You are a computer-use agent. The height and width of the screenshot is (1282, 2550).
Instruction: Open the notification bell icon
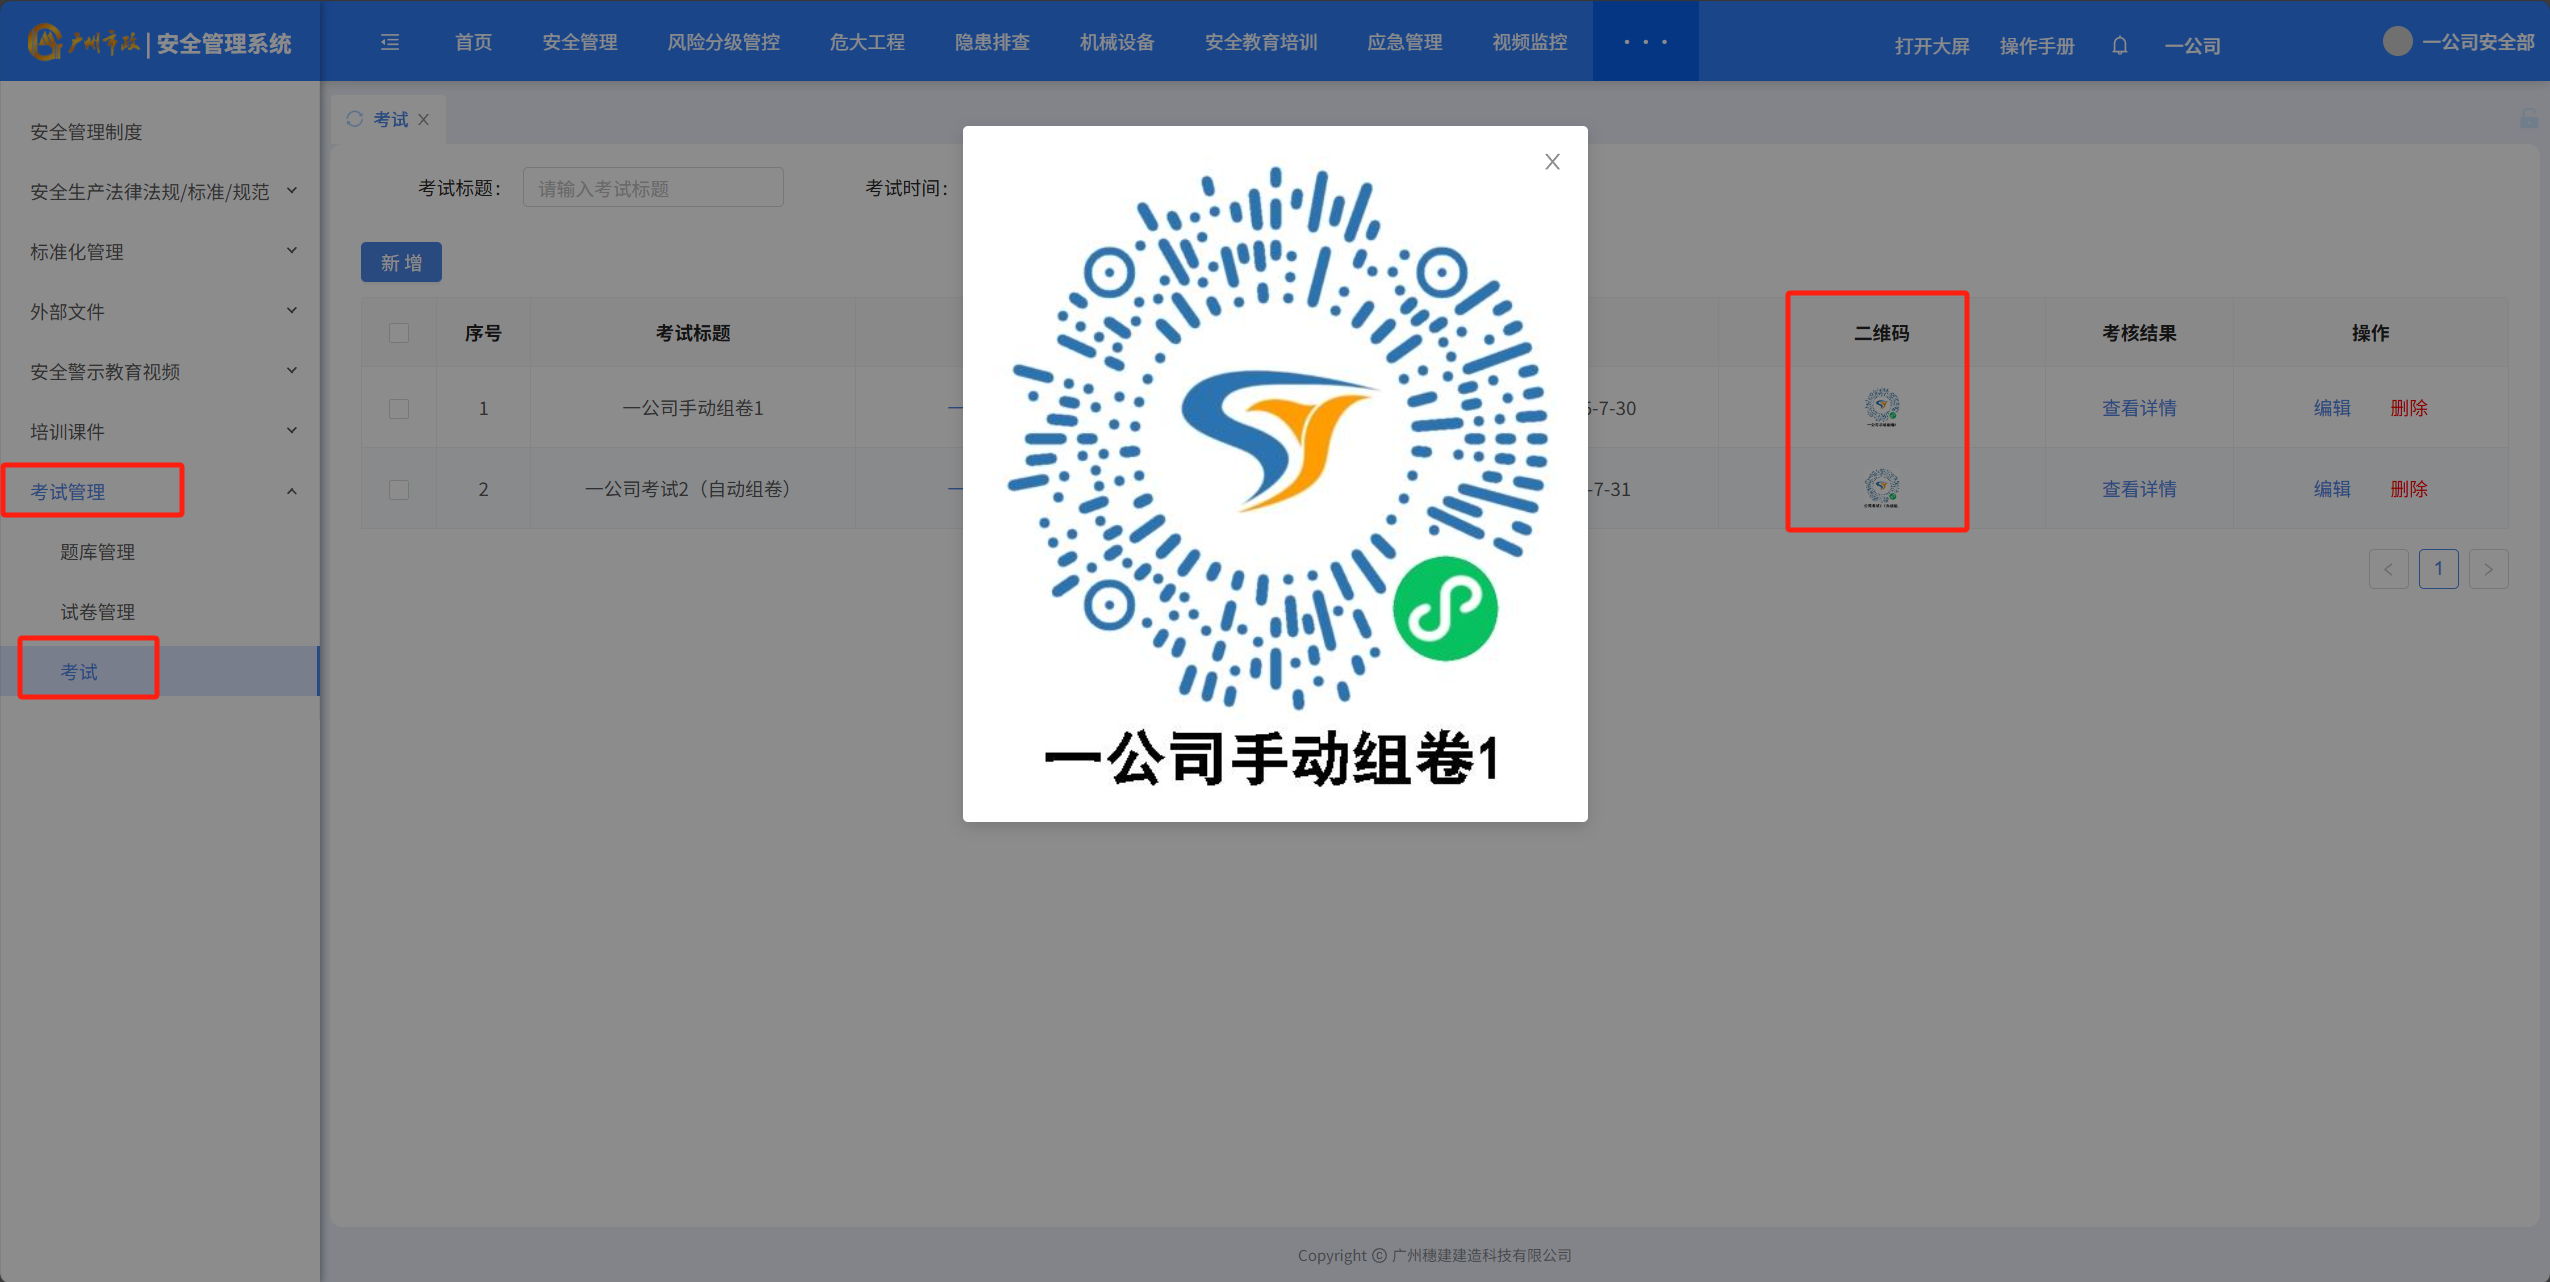[2119, 45]
